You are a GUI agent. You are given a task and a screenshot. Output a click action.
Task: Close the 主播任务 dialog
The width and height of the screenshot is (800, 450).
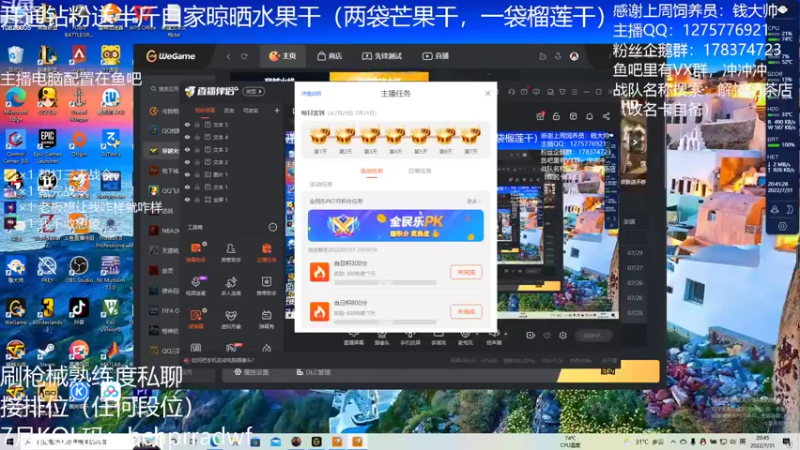(x=488, y=93)
